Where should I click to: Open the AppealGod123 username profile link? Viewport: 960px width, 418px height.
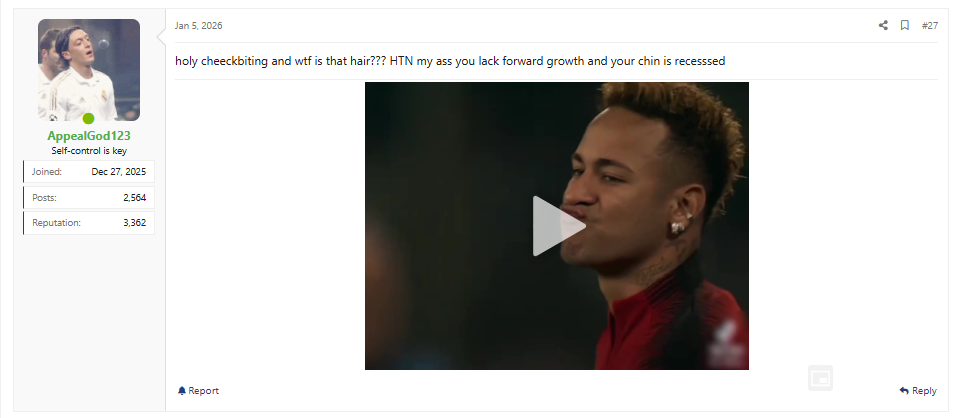click(x=89, y=136)
